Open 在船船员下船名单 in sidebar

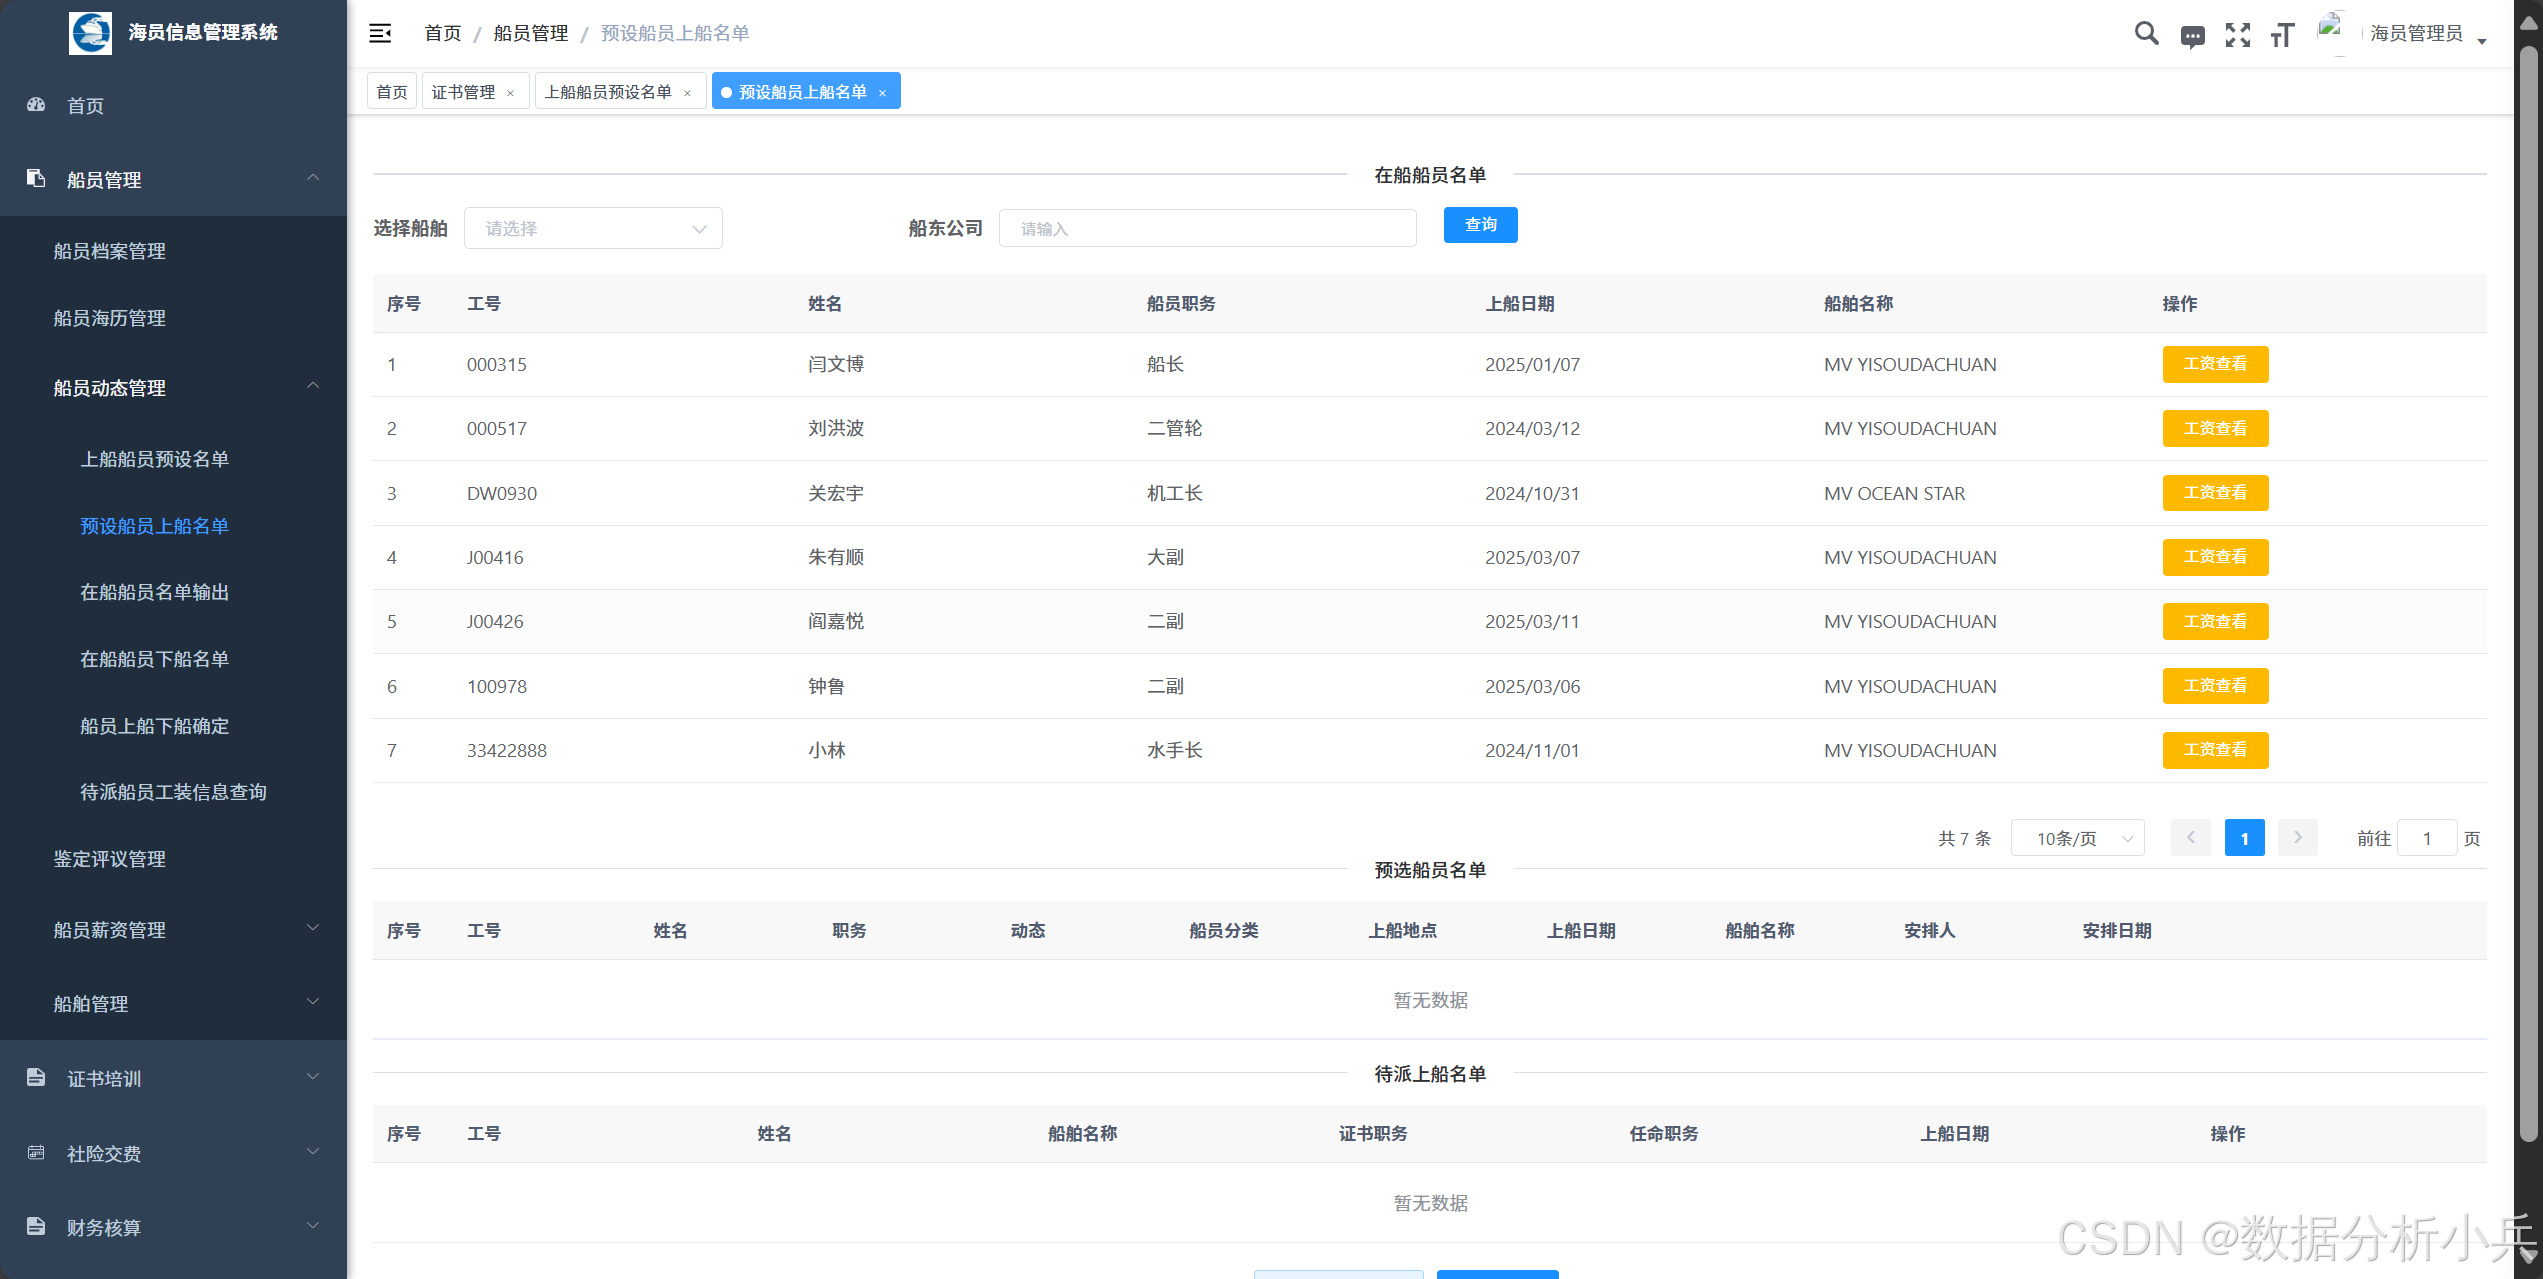155,659
